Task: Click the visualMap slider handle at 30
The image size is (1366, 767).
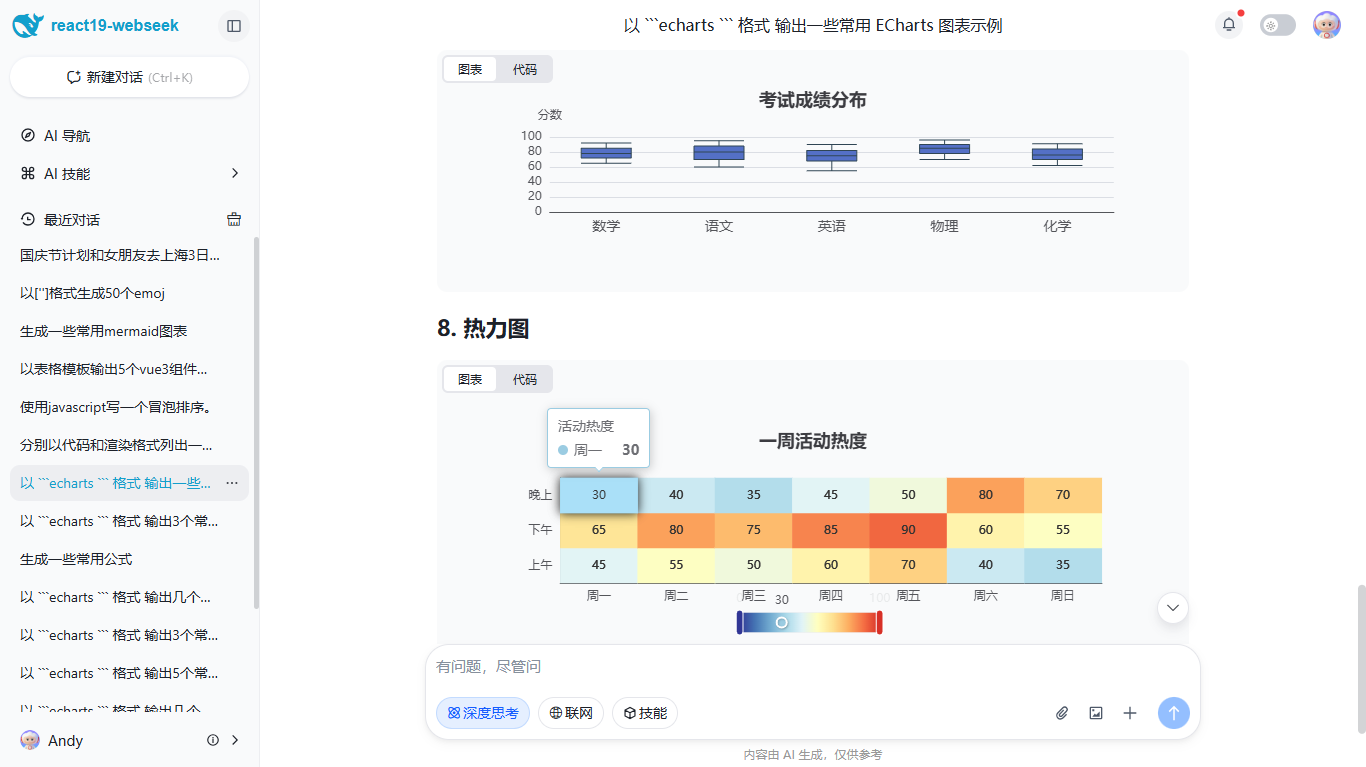Action: tap(782, 622)
